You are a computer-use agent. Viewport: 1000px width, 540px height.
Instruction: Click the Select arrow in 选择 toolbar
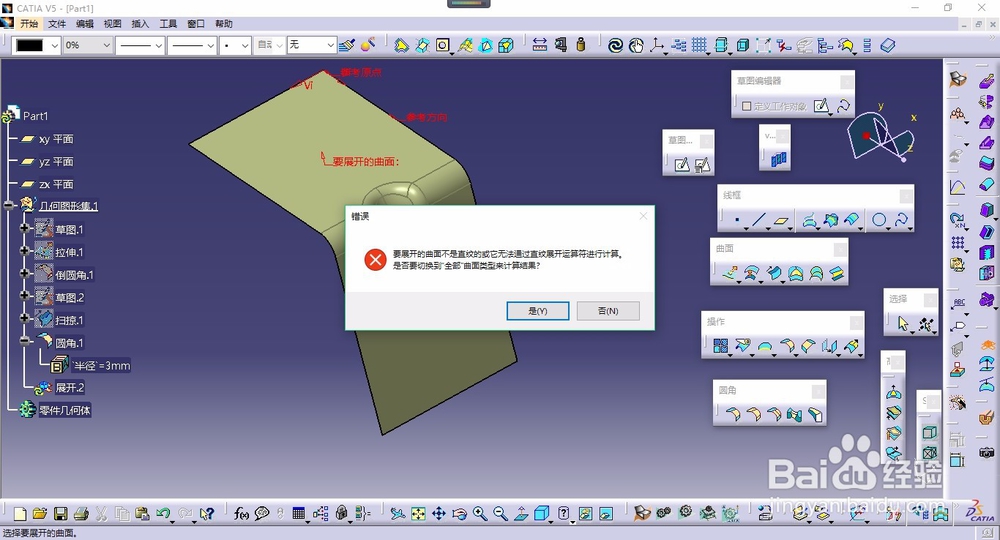(x=903, y=324)
